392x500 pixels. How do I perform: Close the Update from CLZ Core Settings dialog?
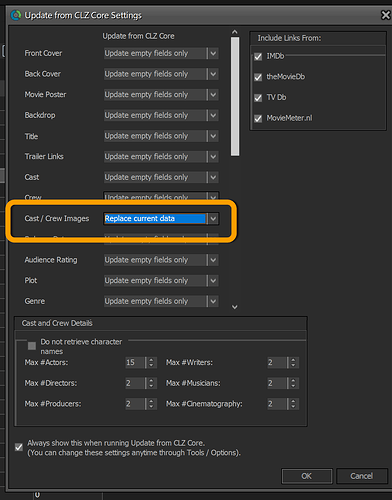386,15
